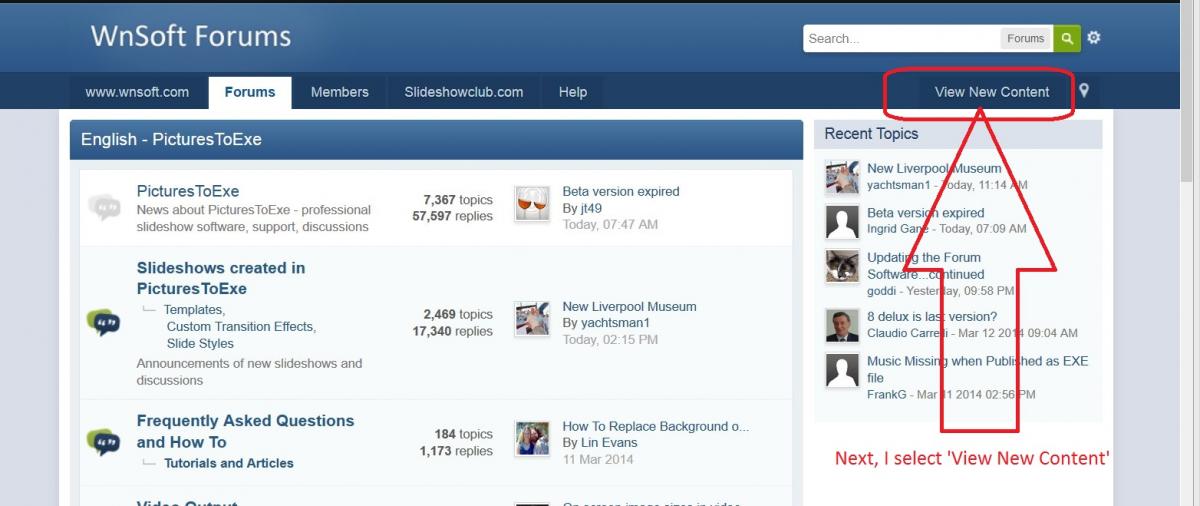
Task: Open Frequently Asked Questions and How To forum
Action: click(245, 431)
